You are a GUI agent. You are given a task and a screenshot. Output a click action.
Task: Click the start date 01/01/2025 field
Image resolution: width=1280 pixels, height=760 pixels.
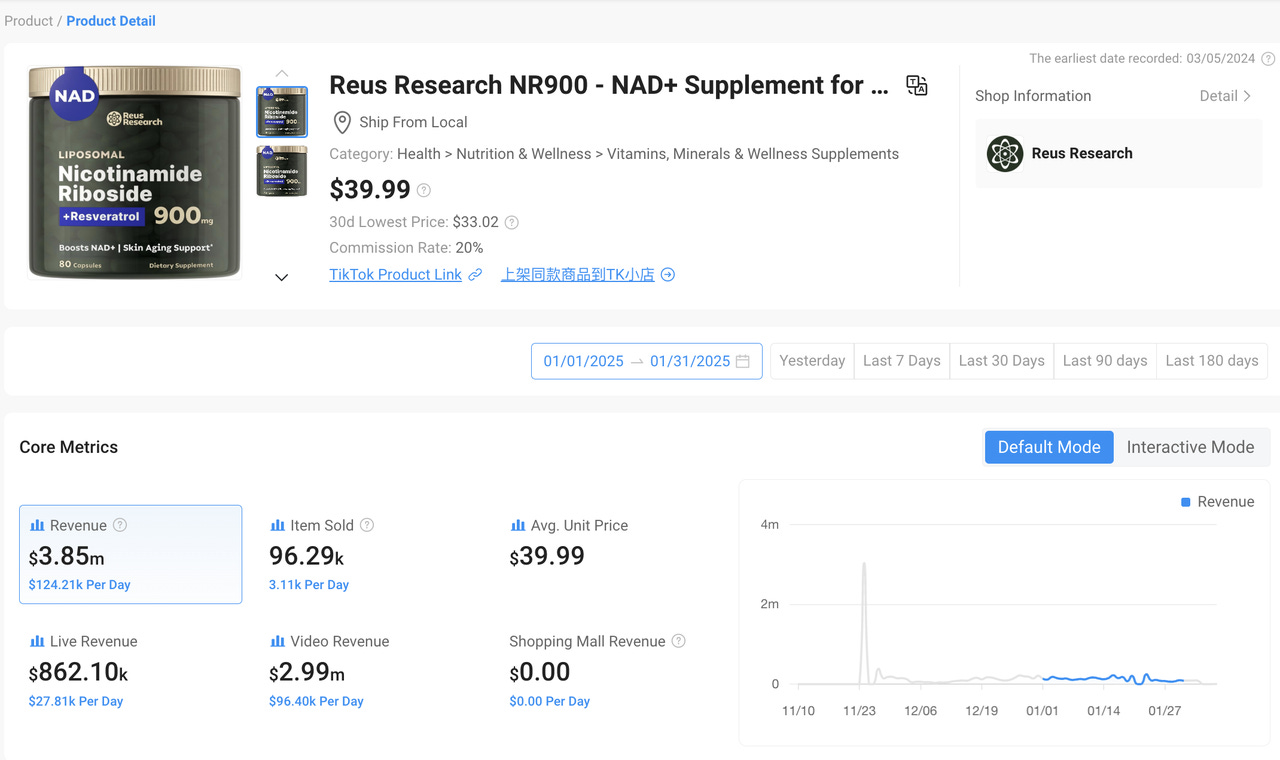point(584,361)
